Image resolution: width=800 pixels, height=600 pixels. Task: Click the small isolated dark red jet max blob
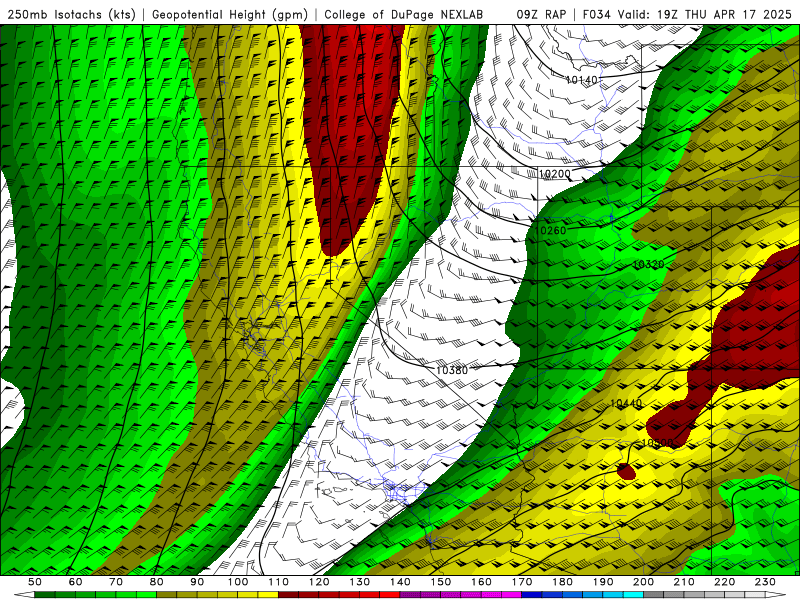coord(627,471)
